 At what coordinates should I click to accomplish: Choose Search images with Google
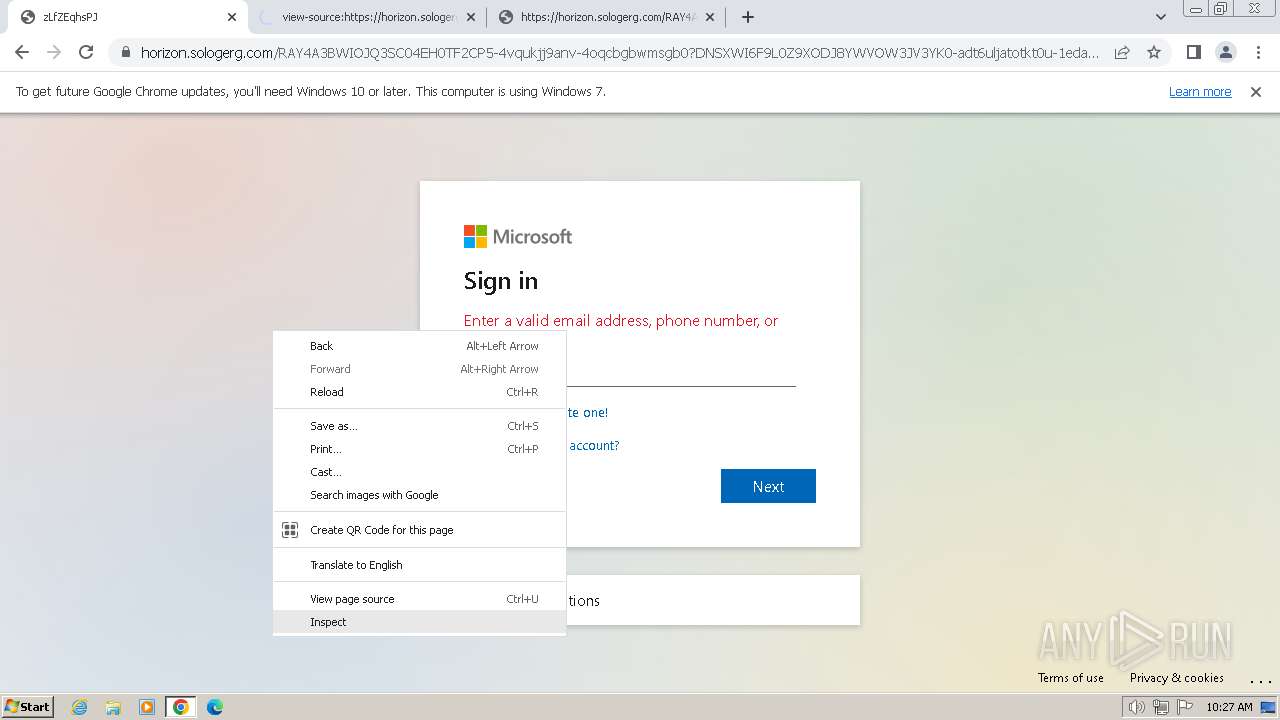[x=420, y=495]
